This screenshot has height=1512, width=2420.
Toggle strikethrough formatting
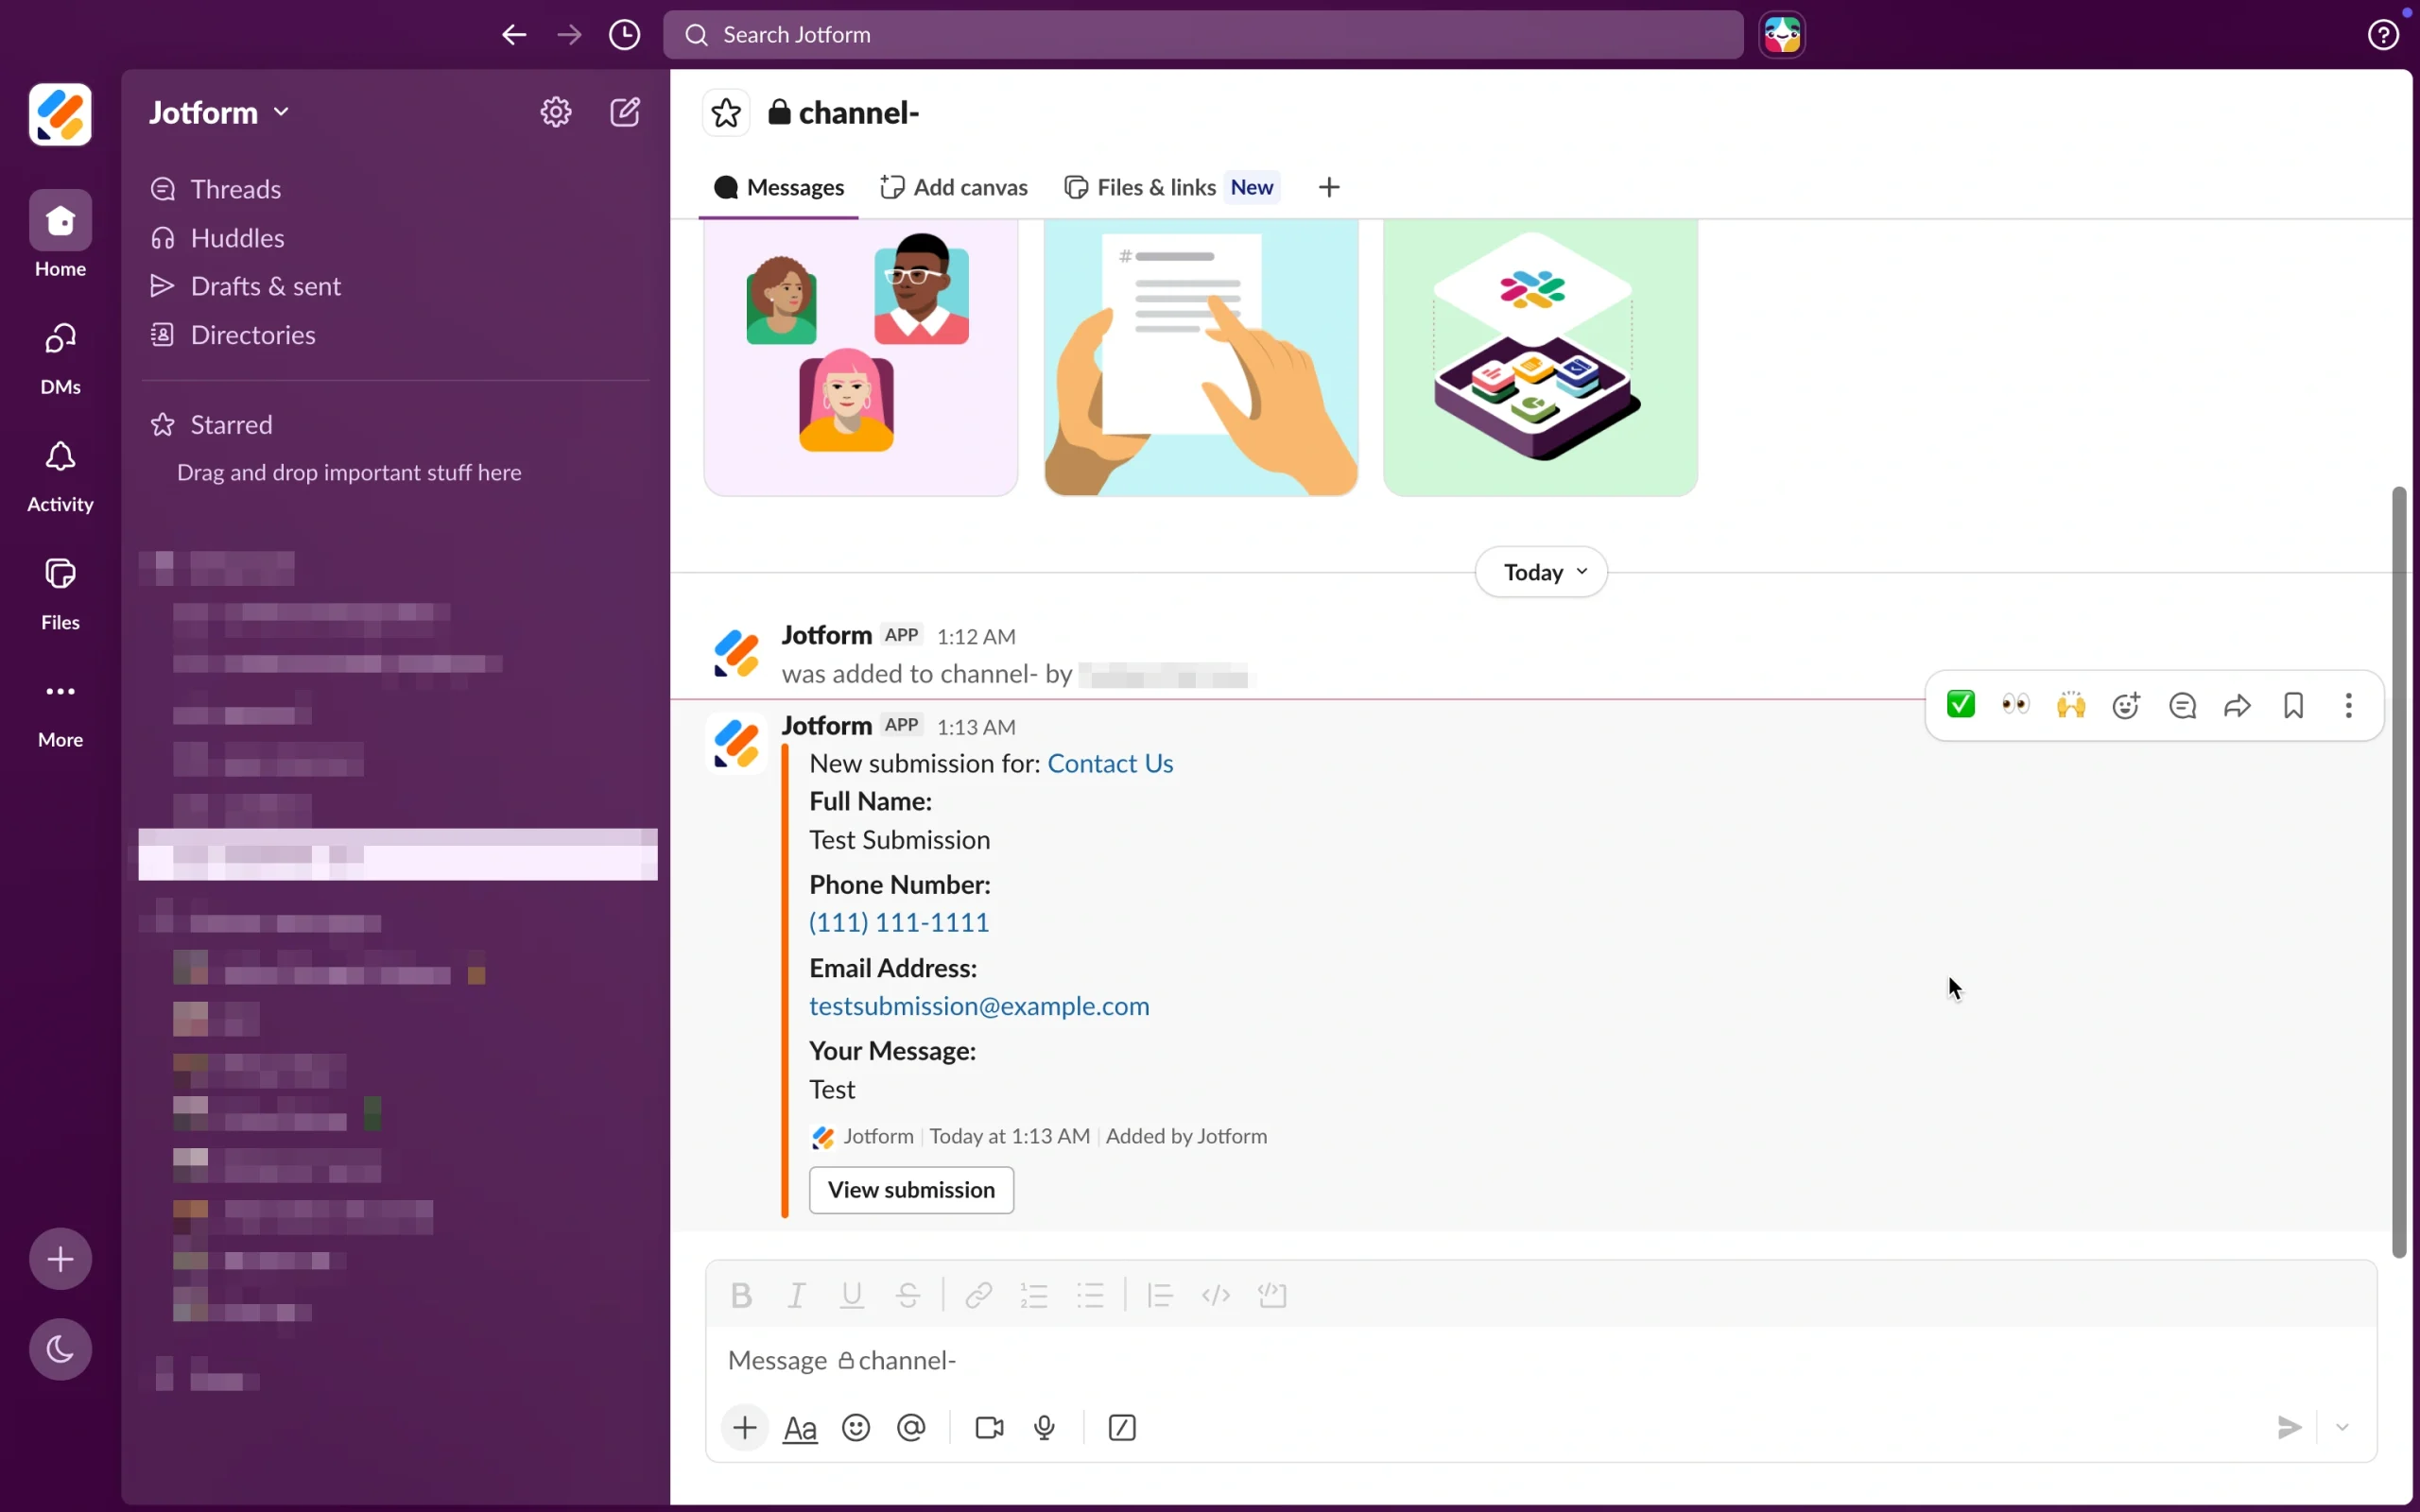[x=908, y=1295]
